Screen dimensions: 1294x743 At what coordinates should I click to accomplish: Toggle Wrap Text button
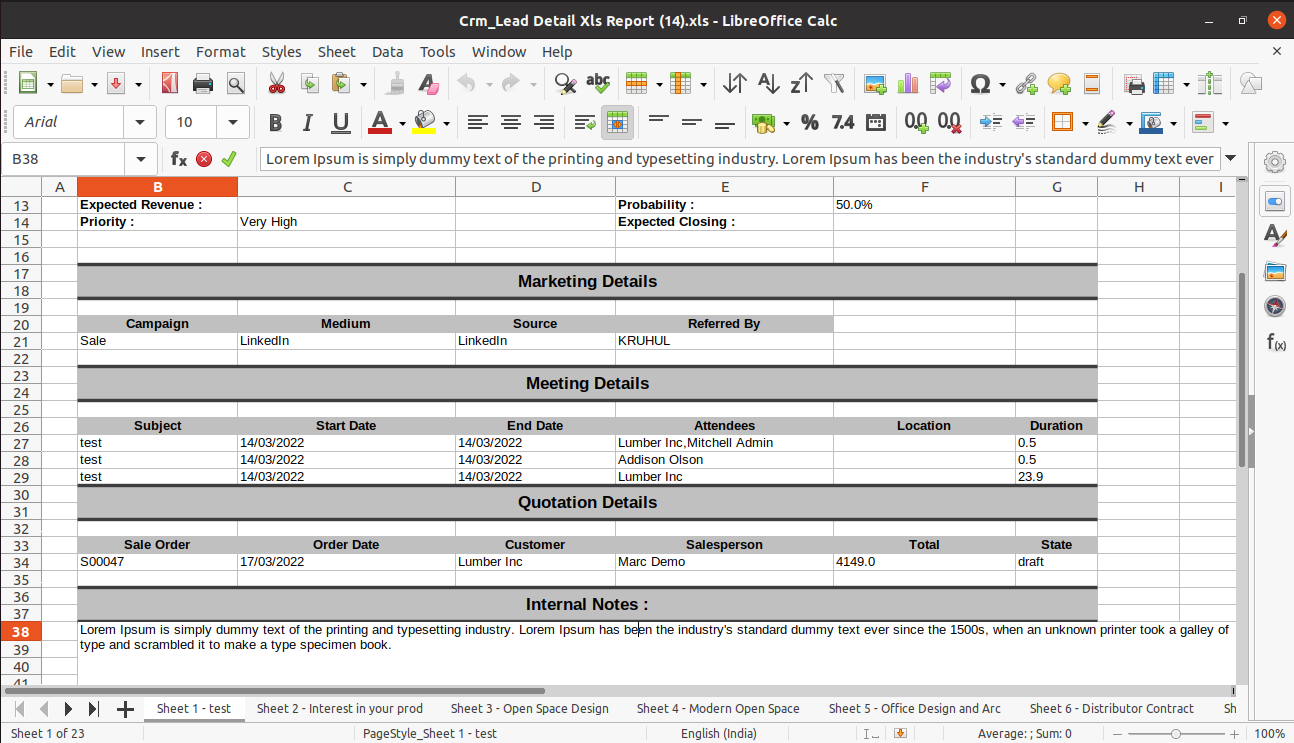click(585, 122)
